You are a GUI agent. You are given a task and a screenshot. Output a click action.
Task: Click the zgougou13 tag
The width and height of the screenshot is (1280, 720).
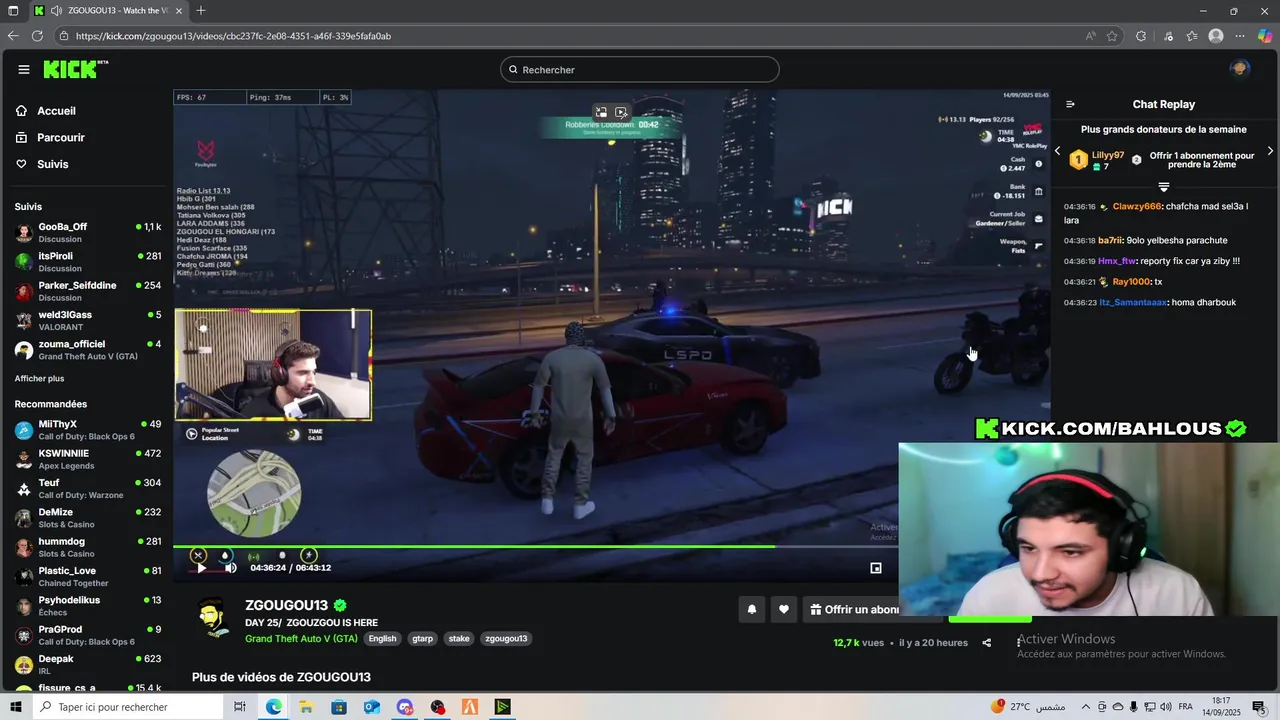[506, 638]
